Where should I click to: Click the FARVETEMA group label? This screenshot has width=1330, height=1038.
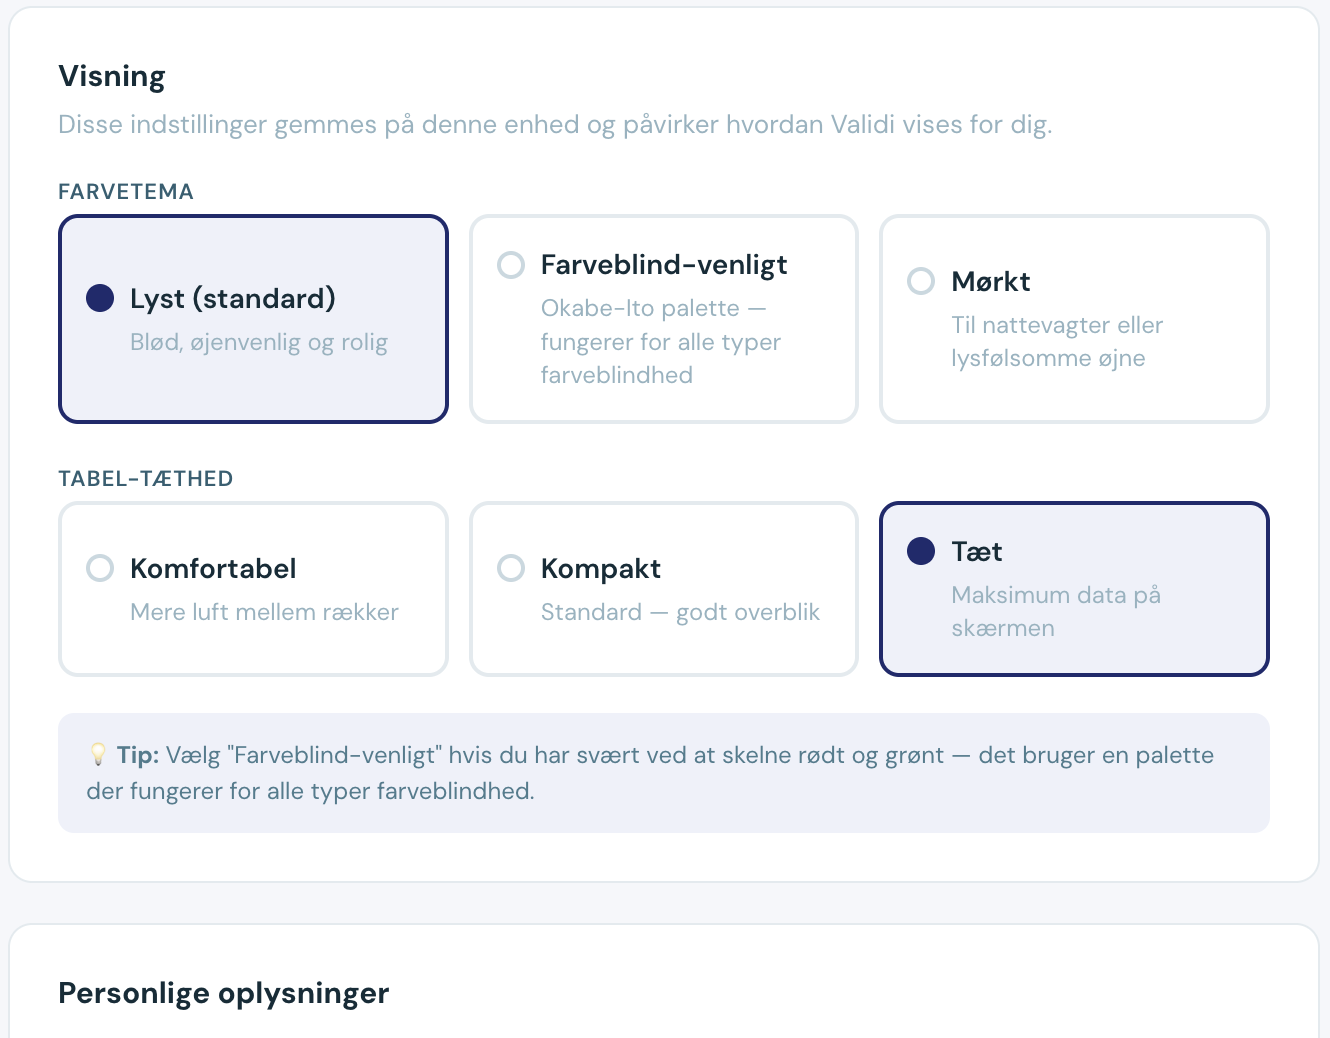tap(126, 191)
